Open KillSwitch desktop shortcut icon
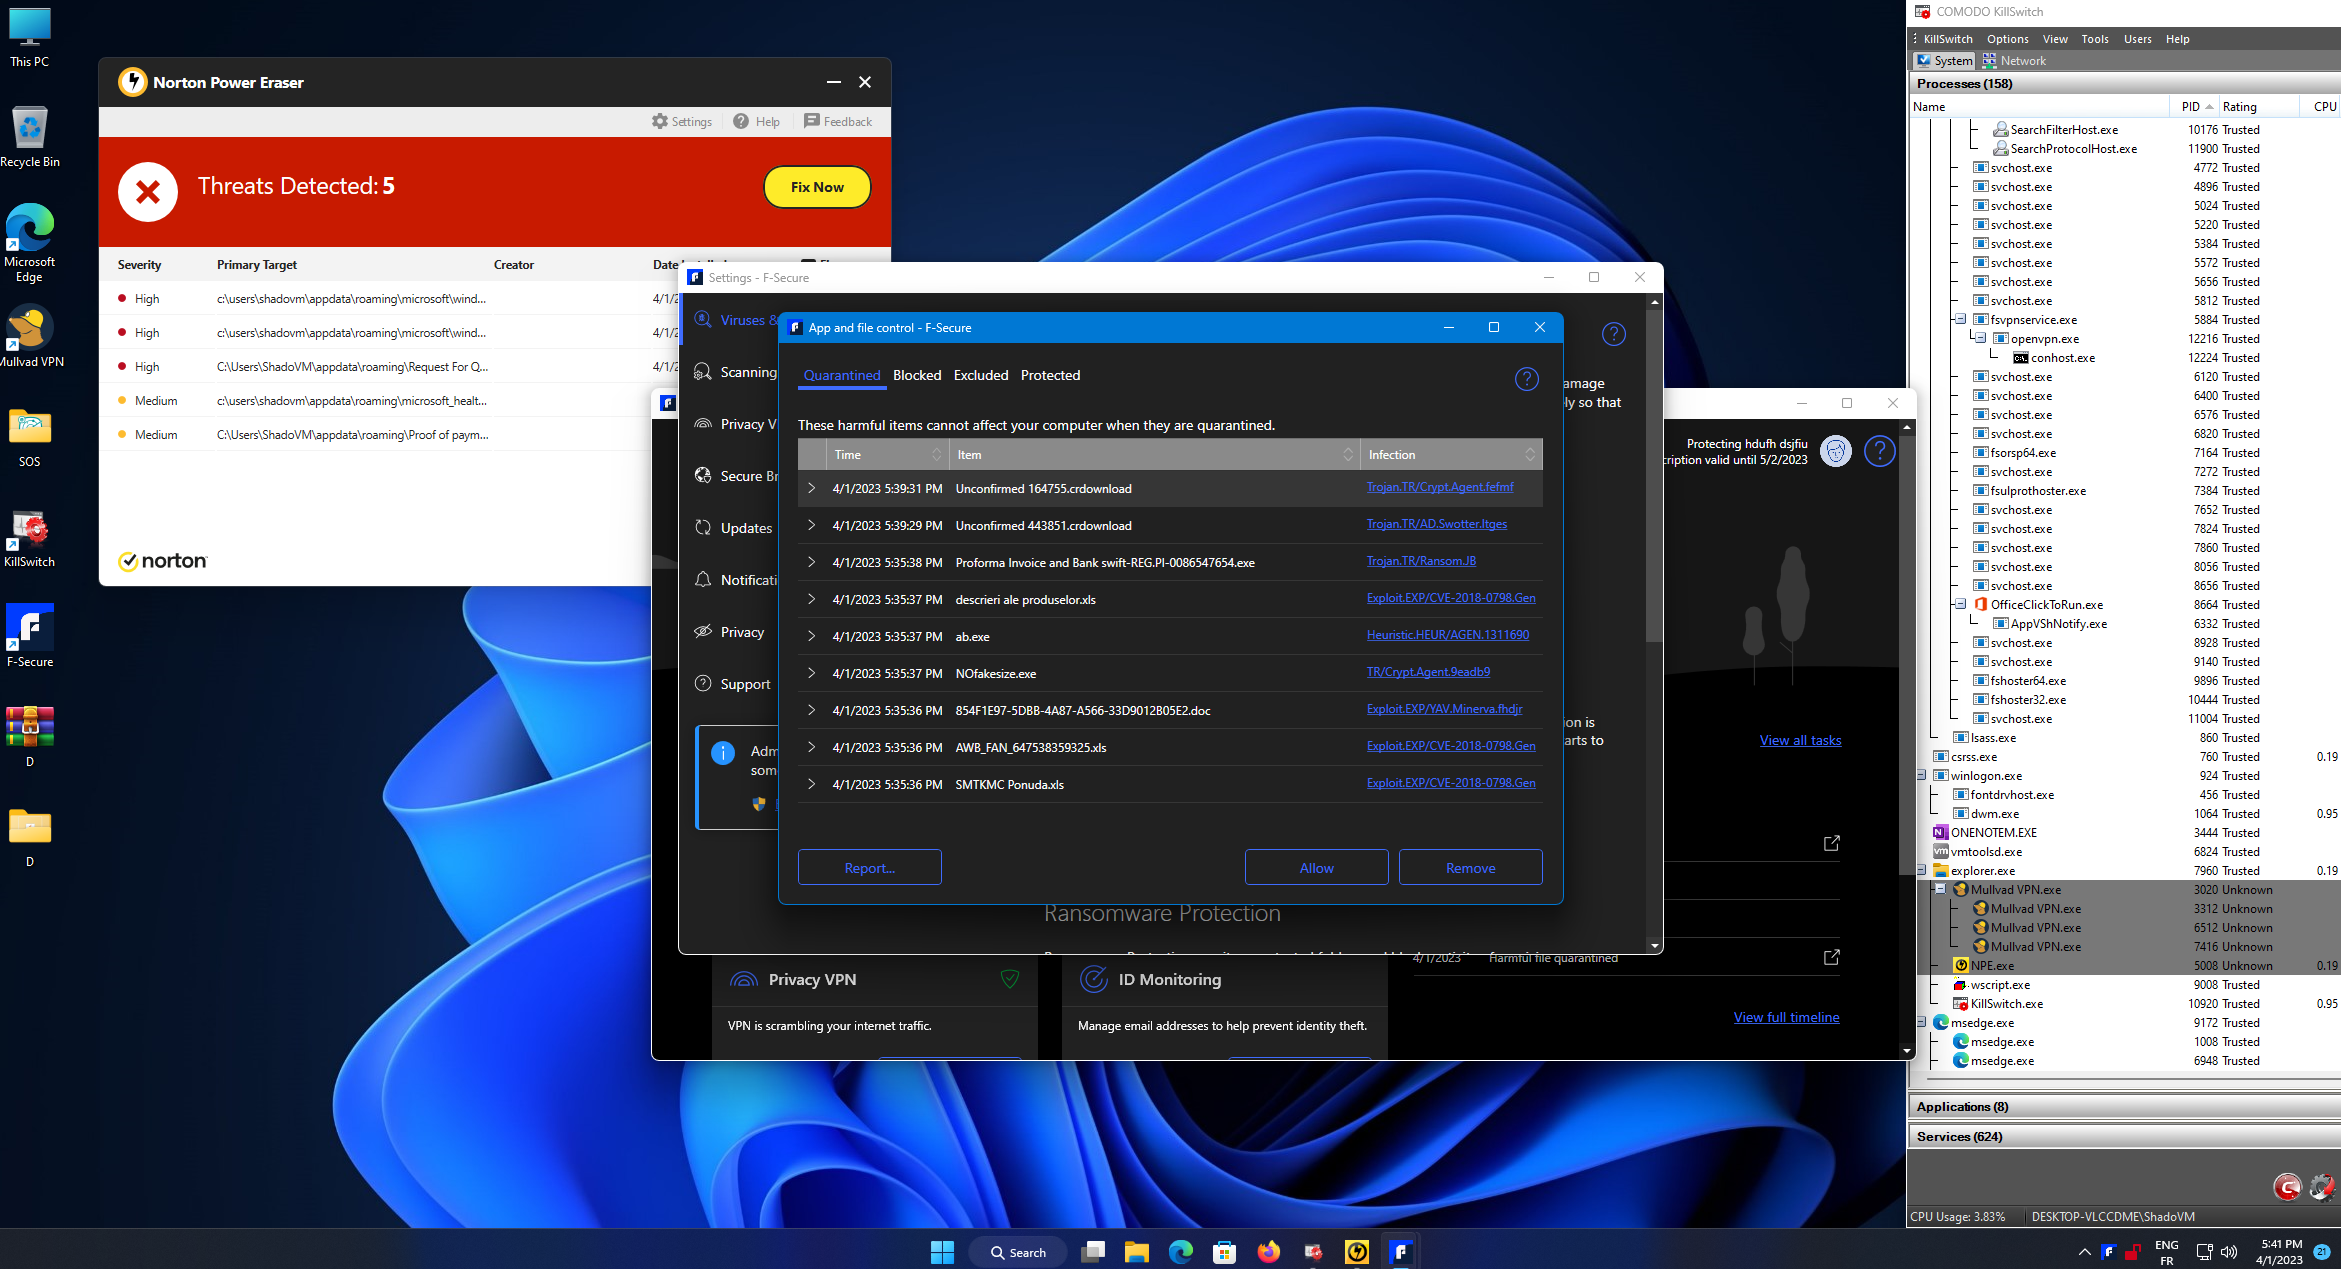2341x1269 pixels. [29, 528]
